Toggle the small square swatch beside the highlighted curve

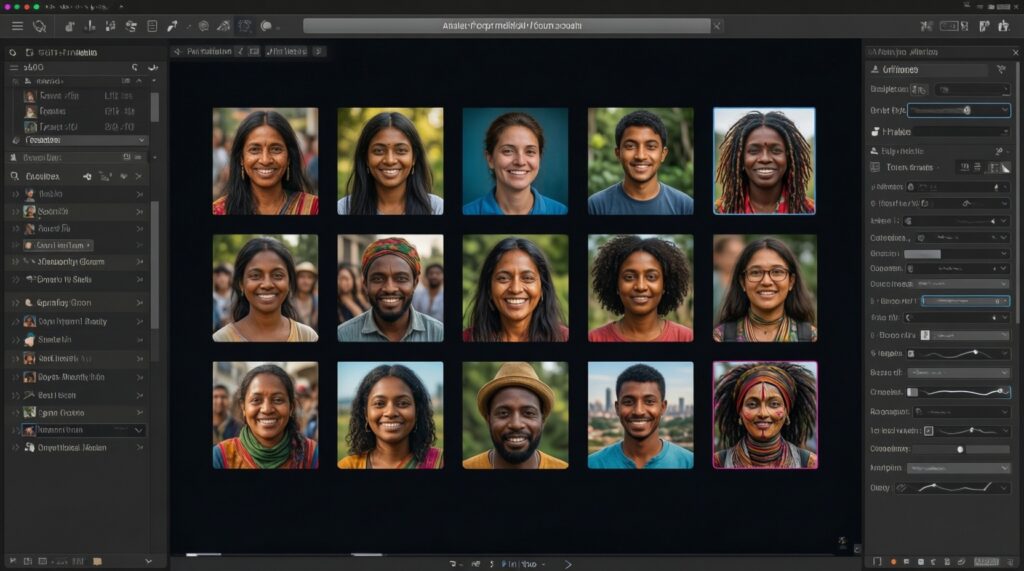(912, 392)
